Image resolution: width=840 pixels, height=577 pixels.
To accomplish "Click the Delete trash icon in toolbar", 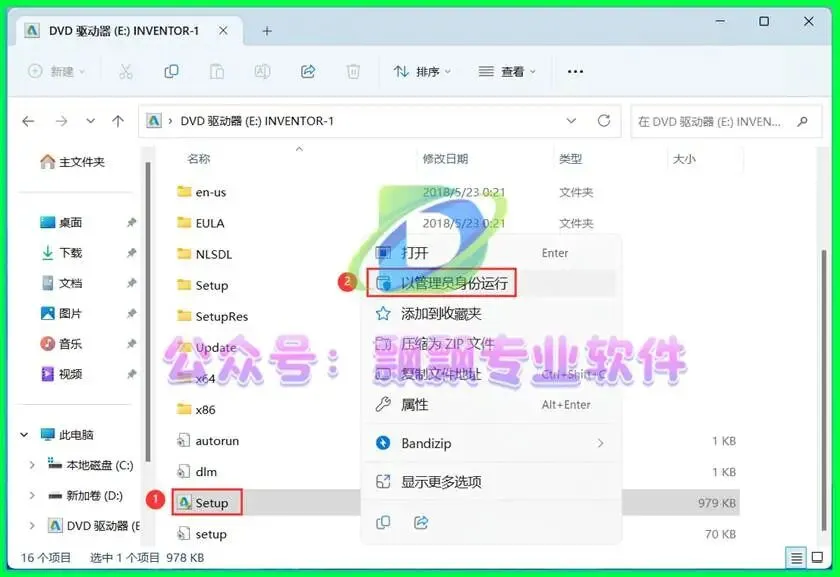I will (353, 71).
